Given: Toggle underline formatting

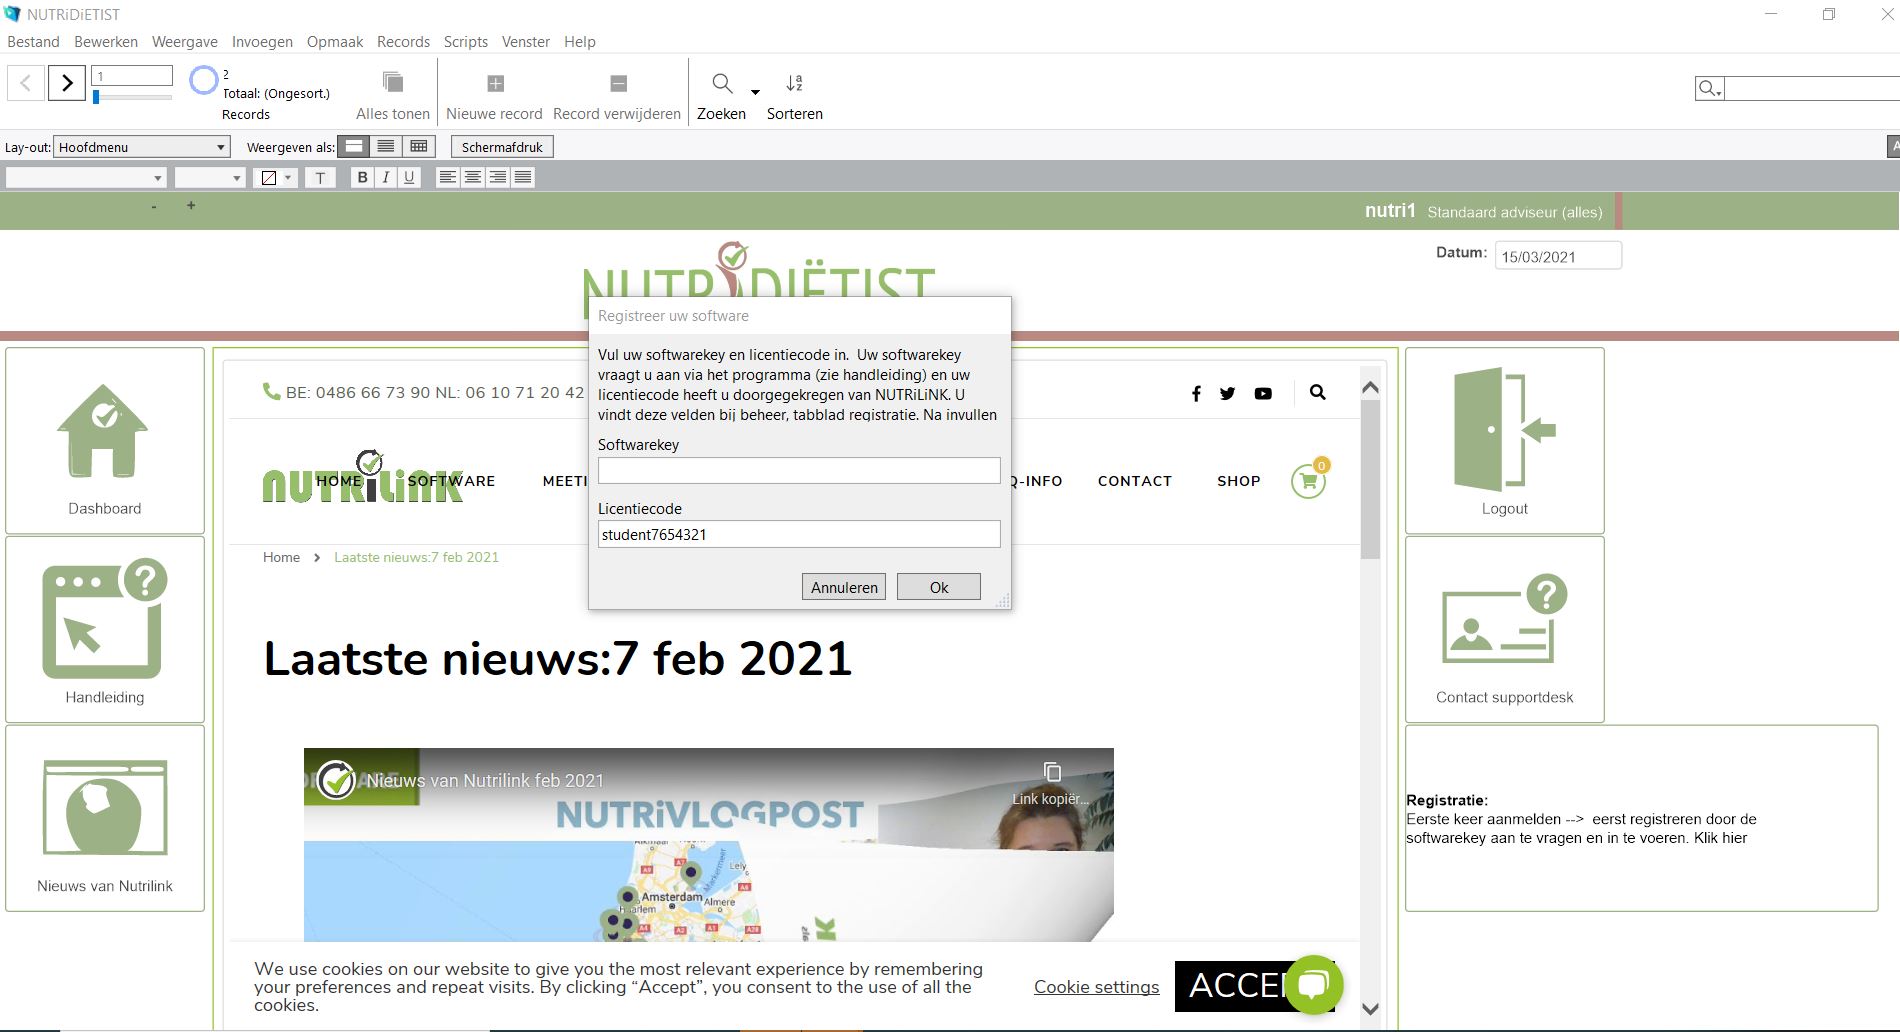Looking at the screenshot, I should coord(408,177).
